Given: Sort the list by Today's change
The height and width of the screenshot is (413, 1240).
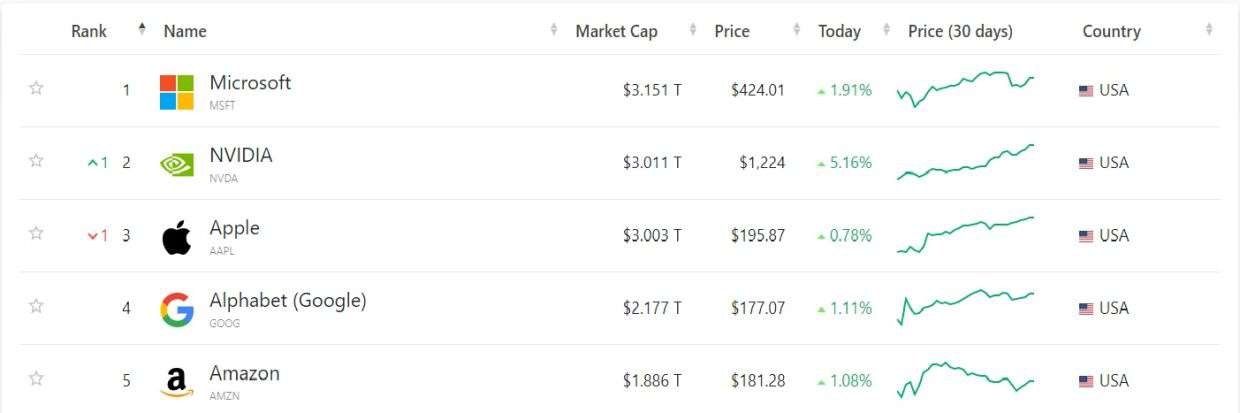Looking at the screenshot, I should point(839,31).
